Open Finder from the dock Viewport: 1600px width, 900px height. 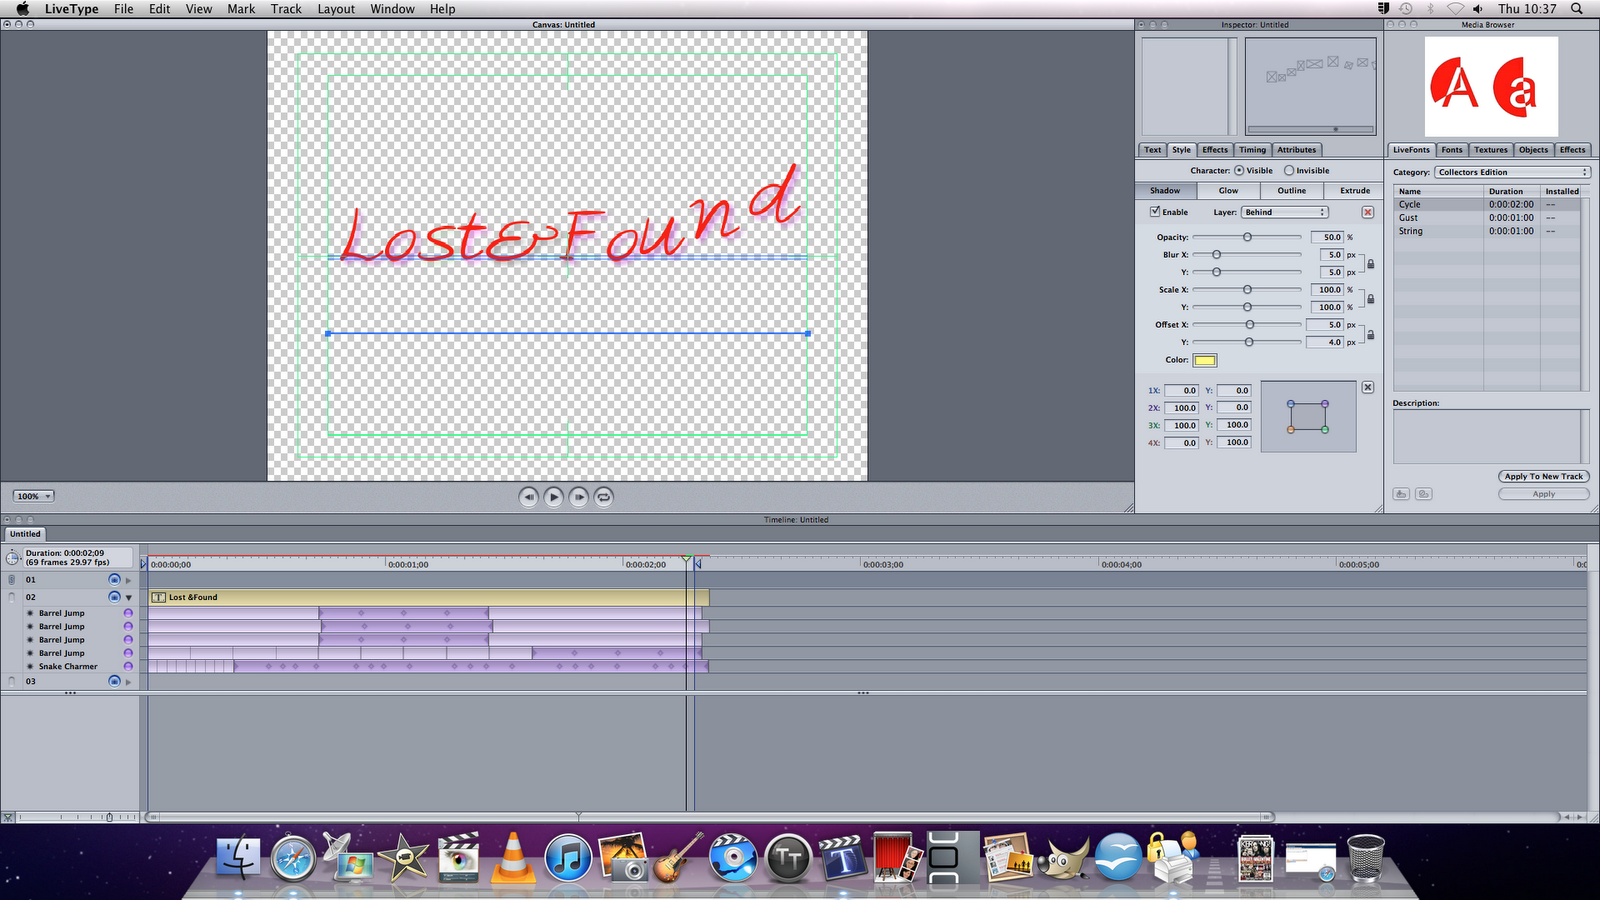[x=238, y=857]
